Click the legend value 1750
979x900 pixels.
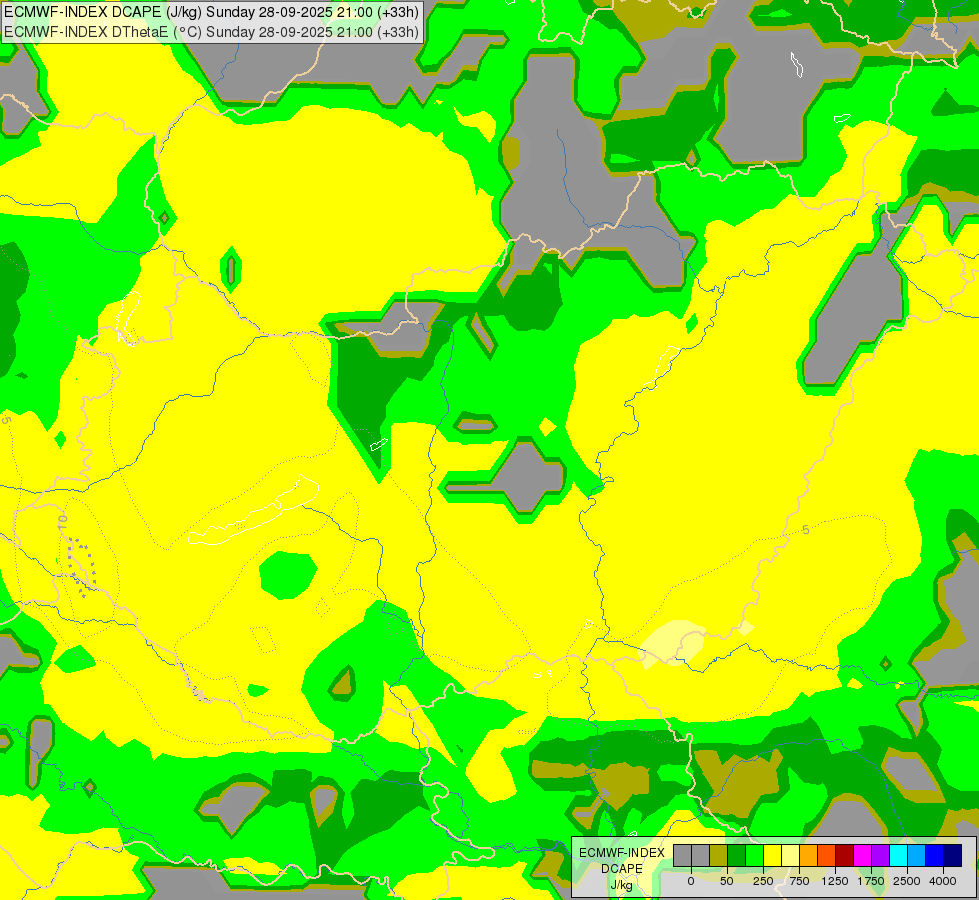point(871,881)
